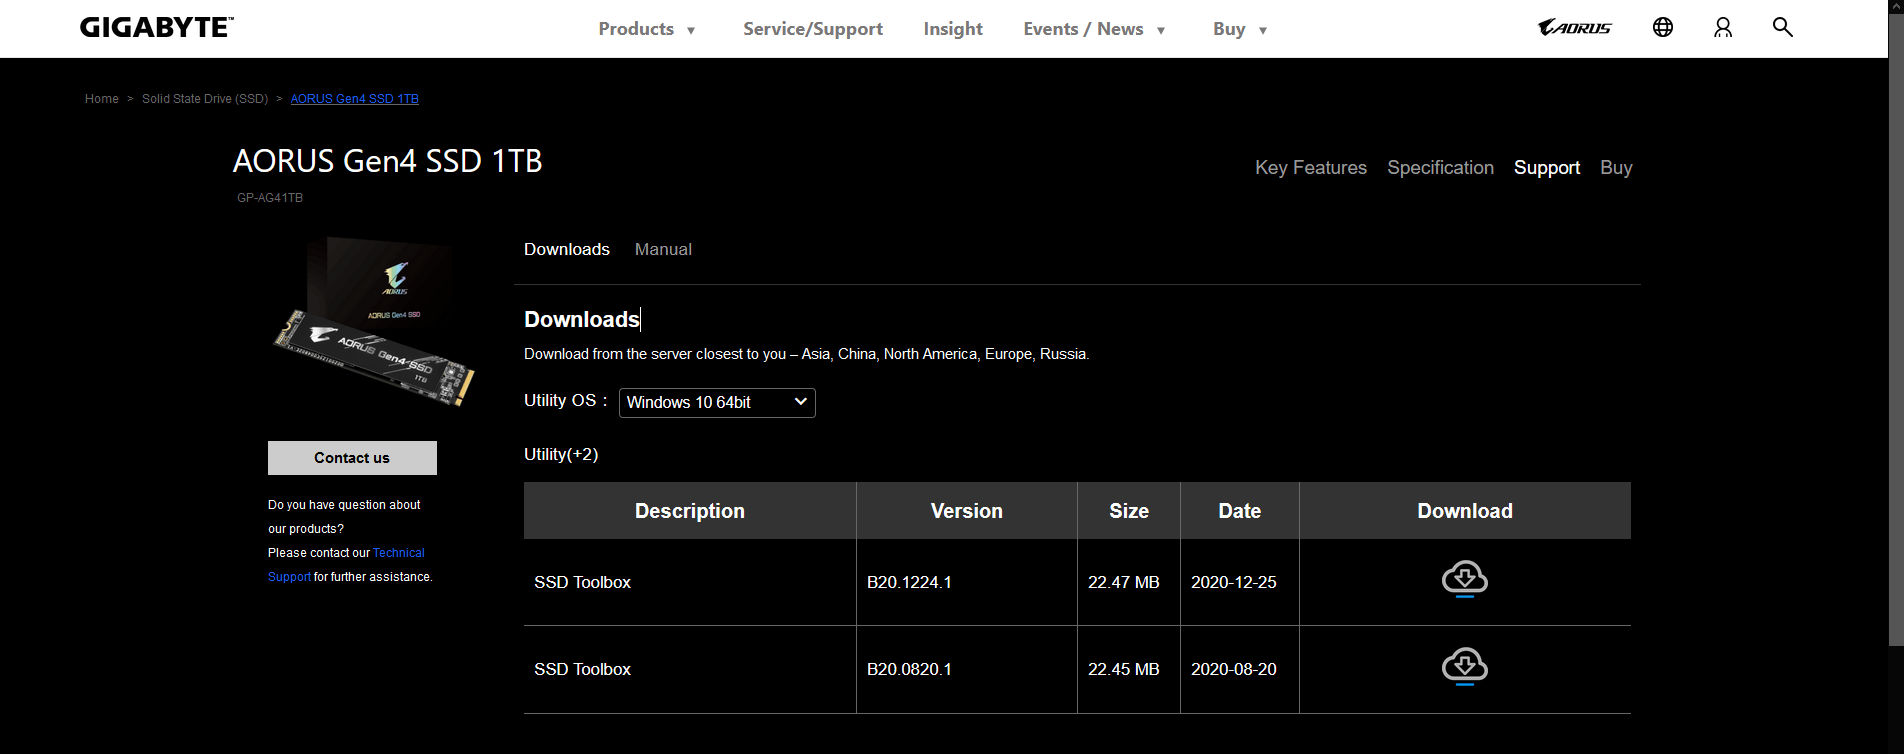Click the Download column header
Image resolution: width=1904 pixels, height=754 pixels.
tap(1465, 511)
